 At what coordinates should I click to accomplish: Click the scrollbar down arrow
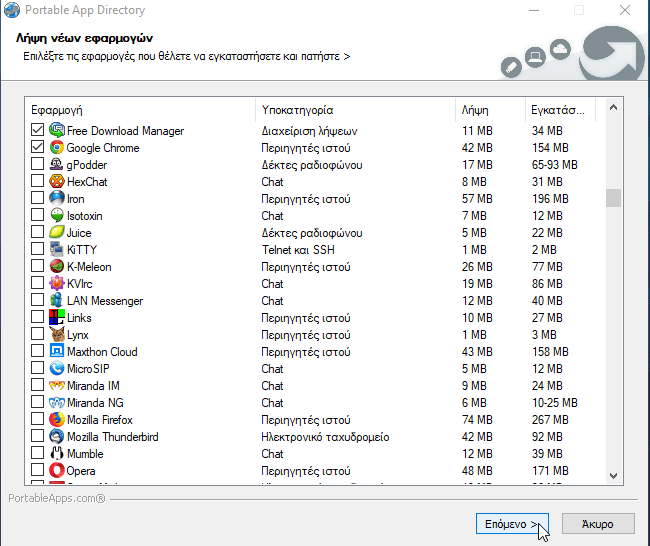pos(614,476)
